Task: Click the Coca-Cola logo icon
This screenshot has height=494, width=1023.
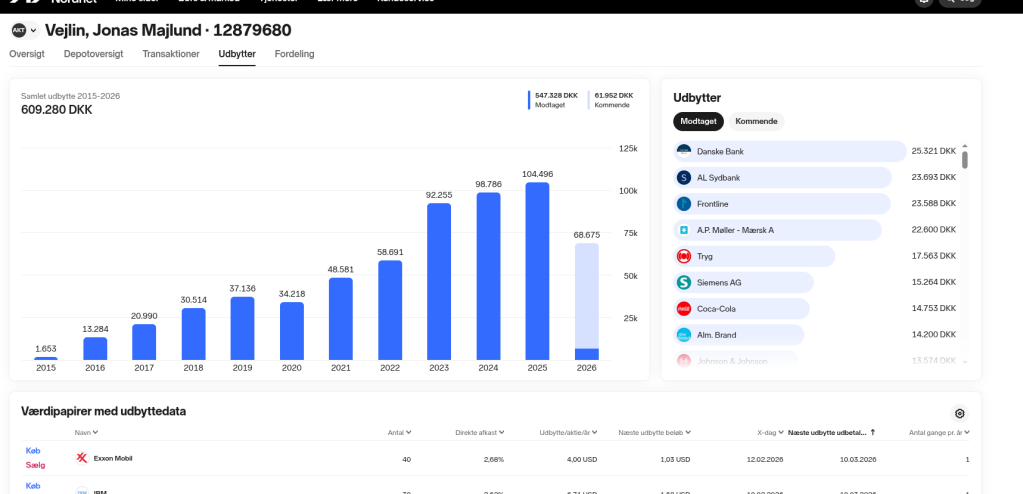Action: pyautogui.click(x=684, y=308)
